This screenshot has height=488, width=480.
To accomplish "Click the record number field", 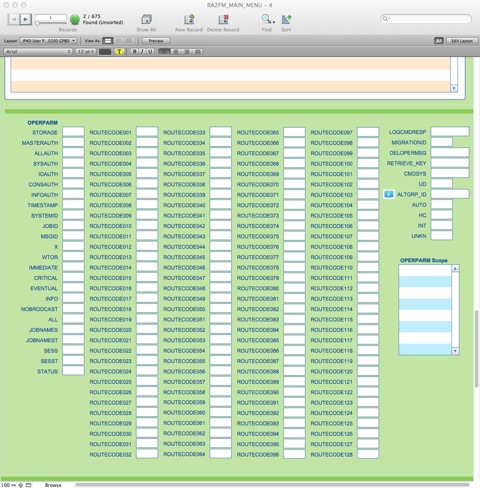I will pyautogui.click(x=51, y=17).
